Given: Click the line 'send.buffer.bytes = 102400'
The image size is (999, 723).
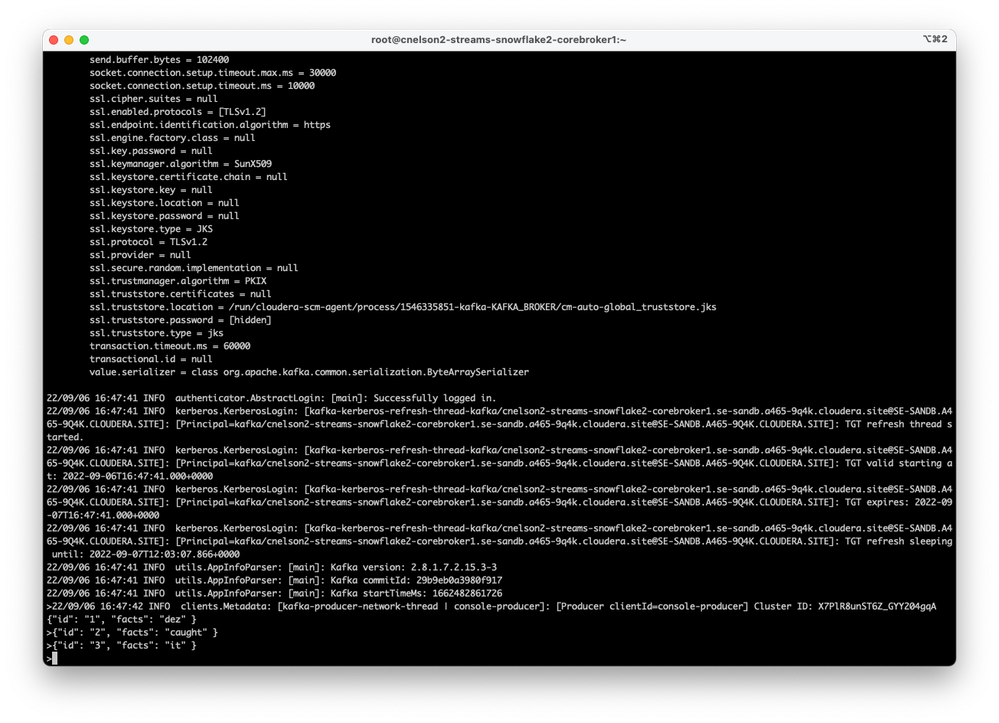Looking at the screenshot, I should pyautogui.click(x=159, y=60).
